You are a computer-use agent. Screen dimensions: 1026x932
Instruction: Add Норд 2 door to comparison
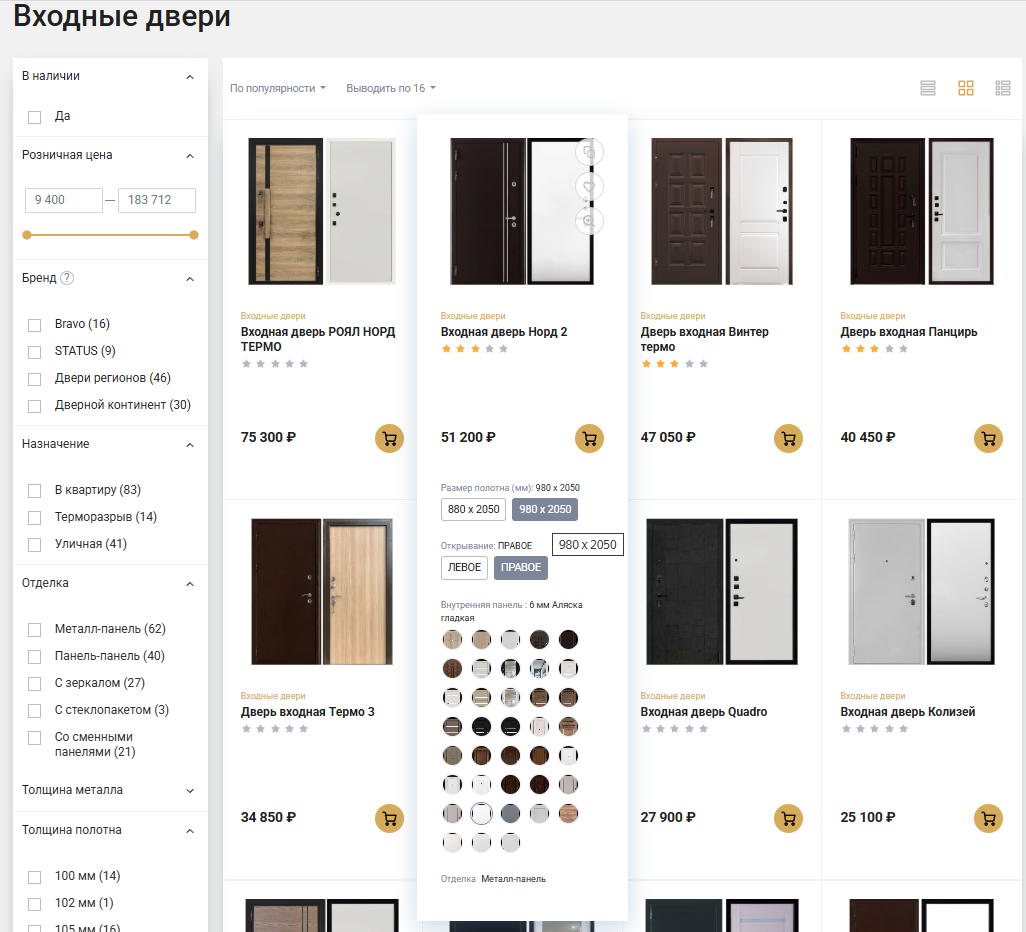click(x=590, y=152)
